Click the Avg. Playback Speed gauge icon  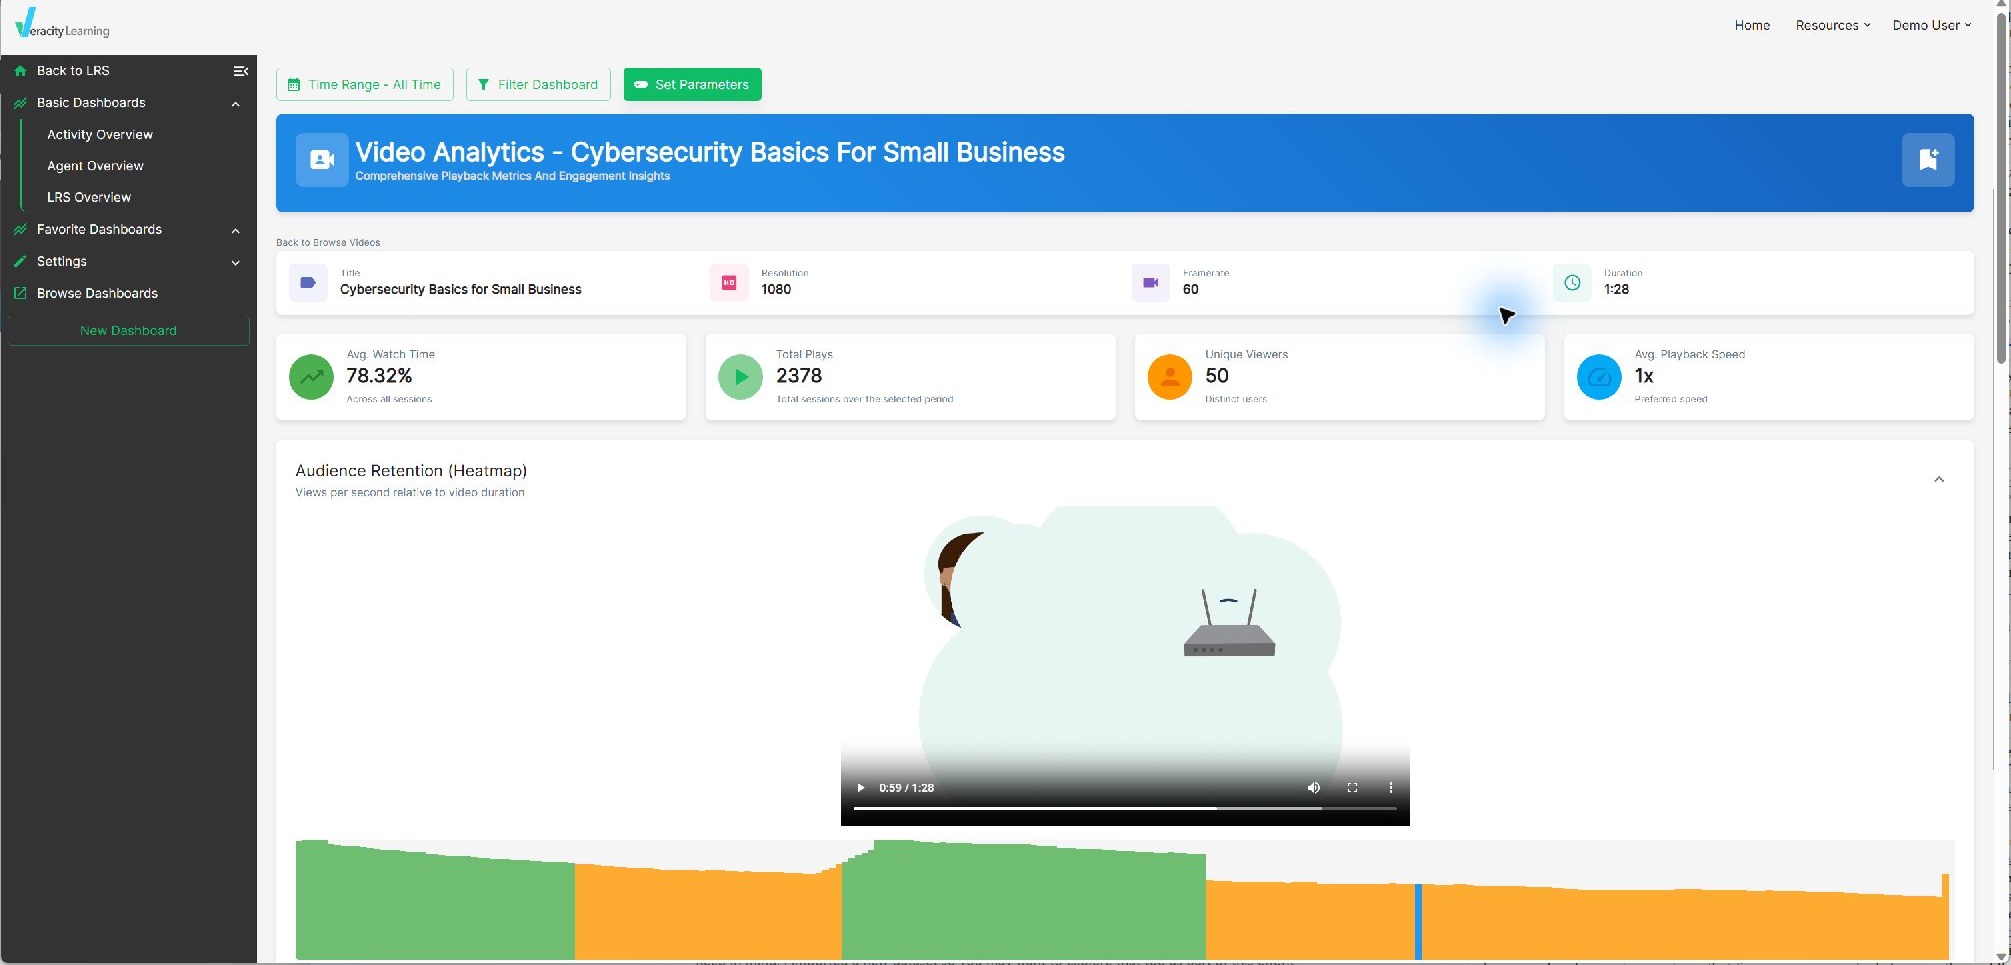(1599, 377)
